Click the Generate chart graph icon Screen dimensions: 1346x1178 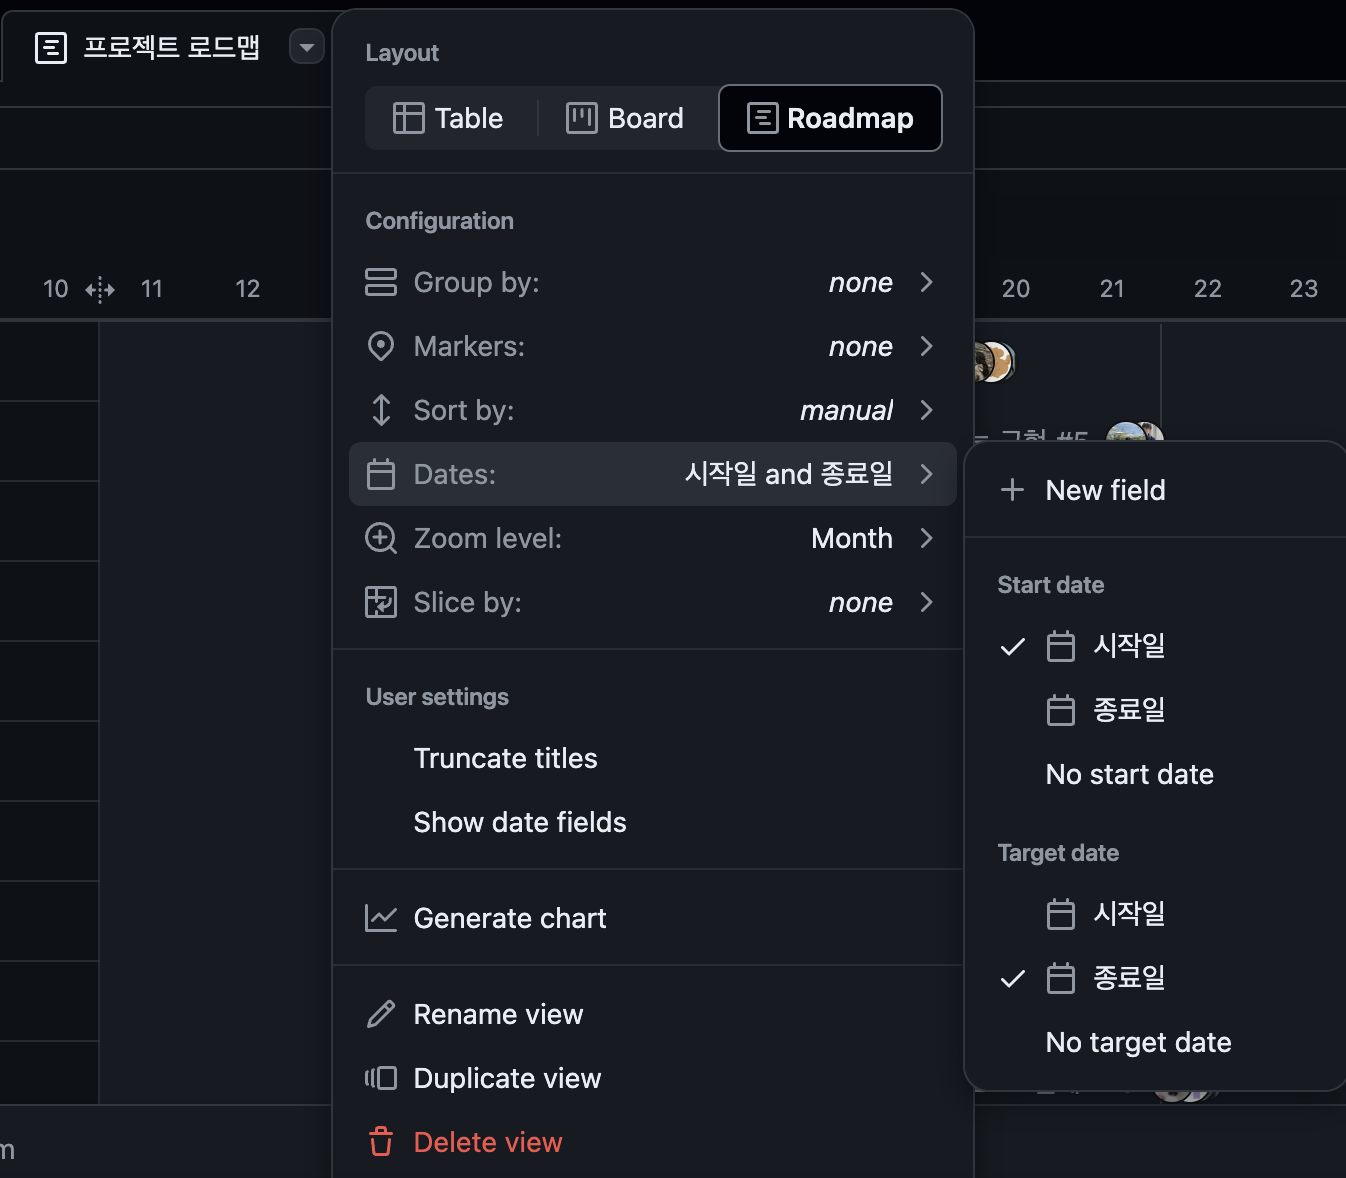[x=381, y=918]
